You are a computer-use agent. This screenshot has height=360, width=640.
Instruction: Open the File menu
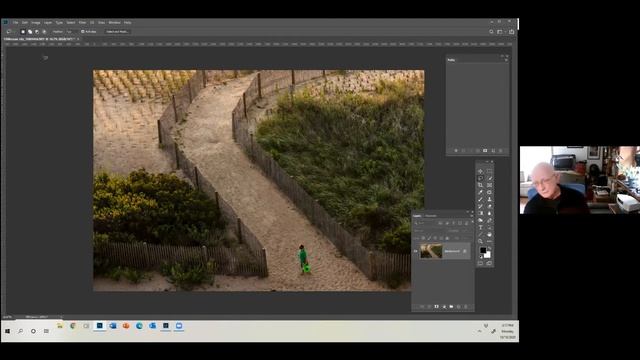pos(16,22)
